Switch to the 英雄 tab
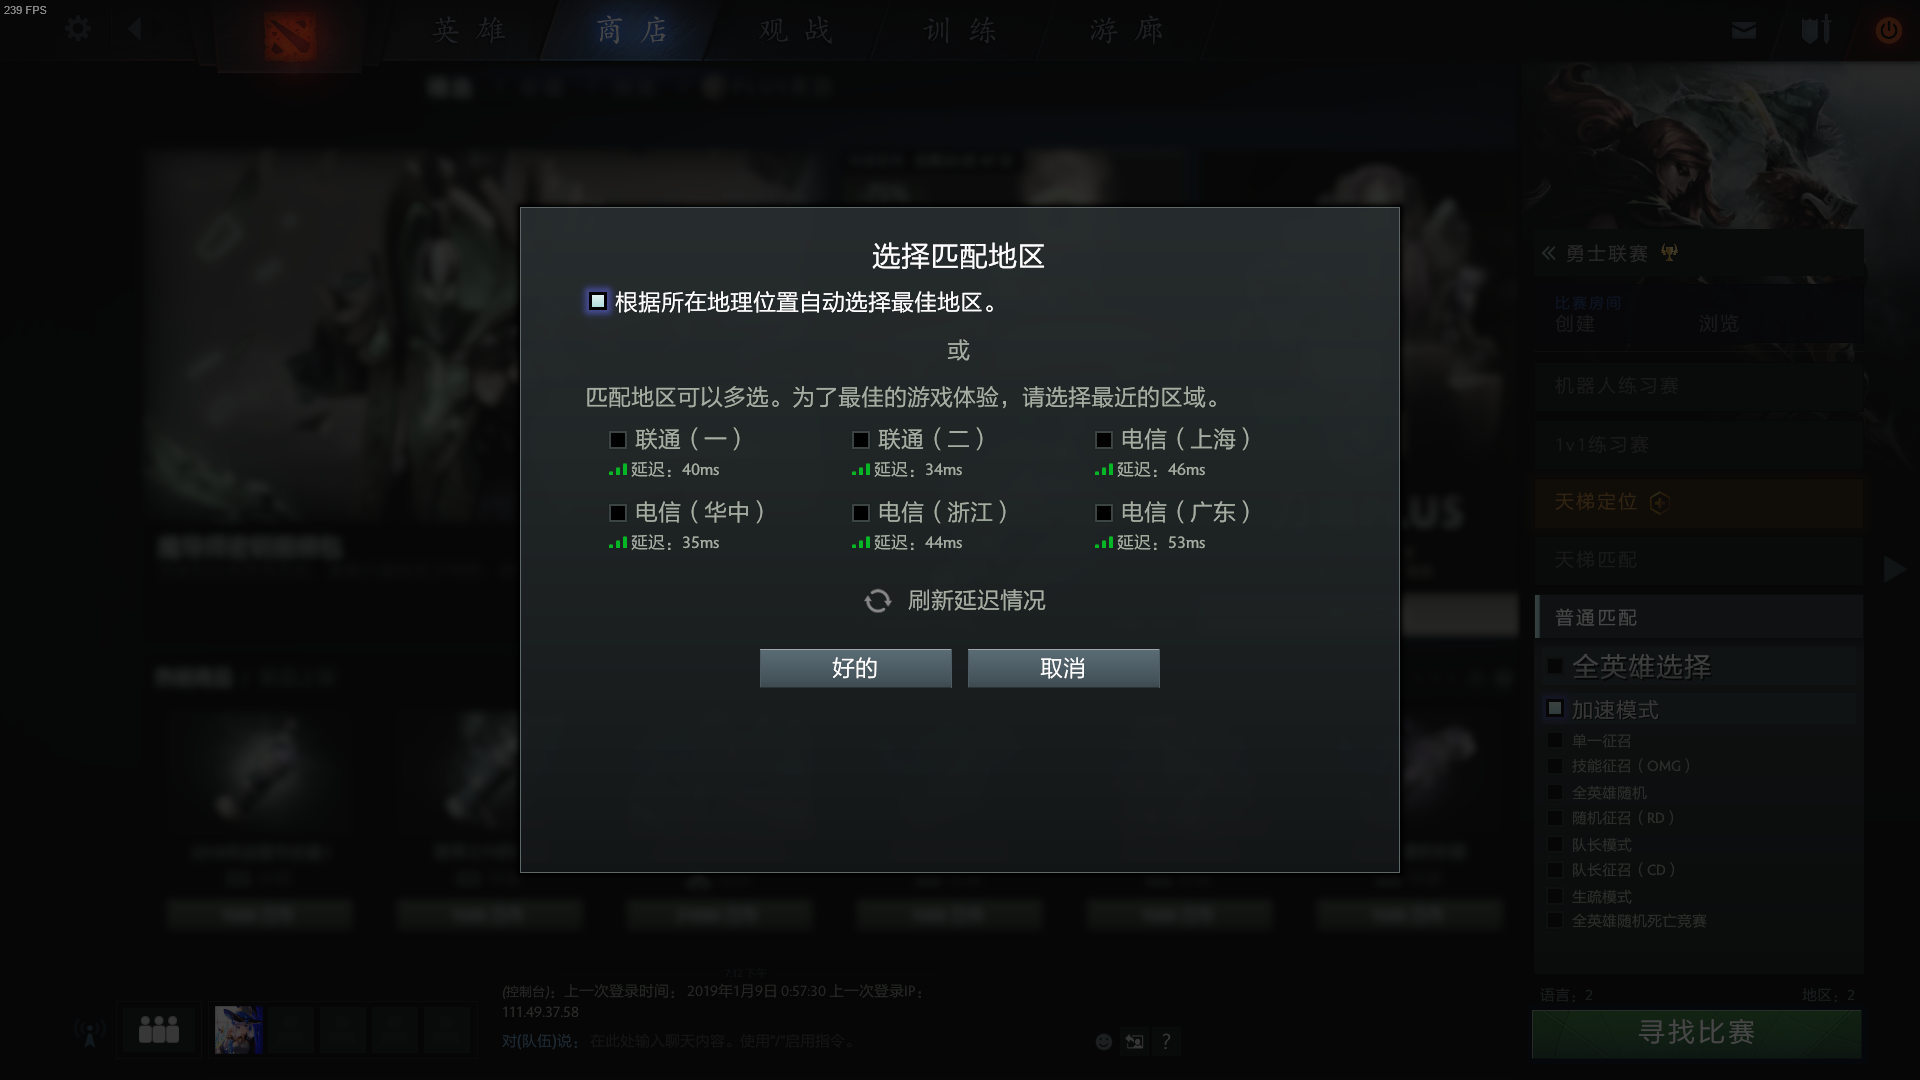1920x1080 pixels. tap(469, 30)
